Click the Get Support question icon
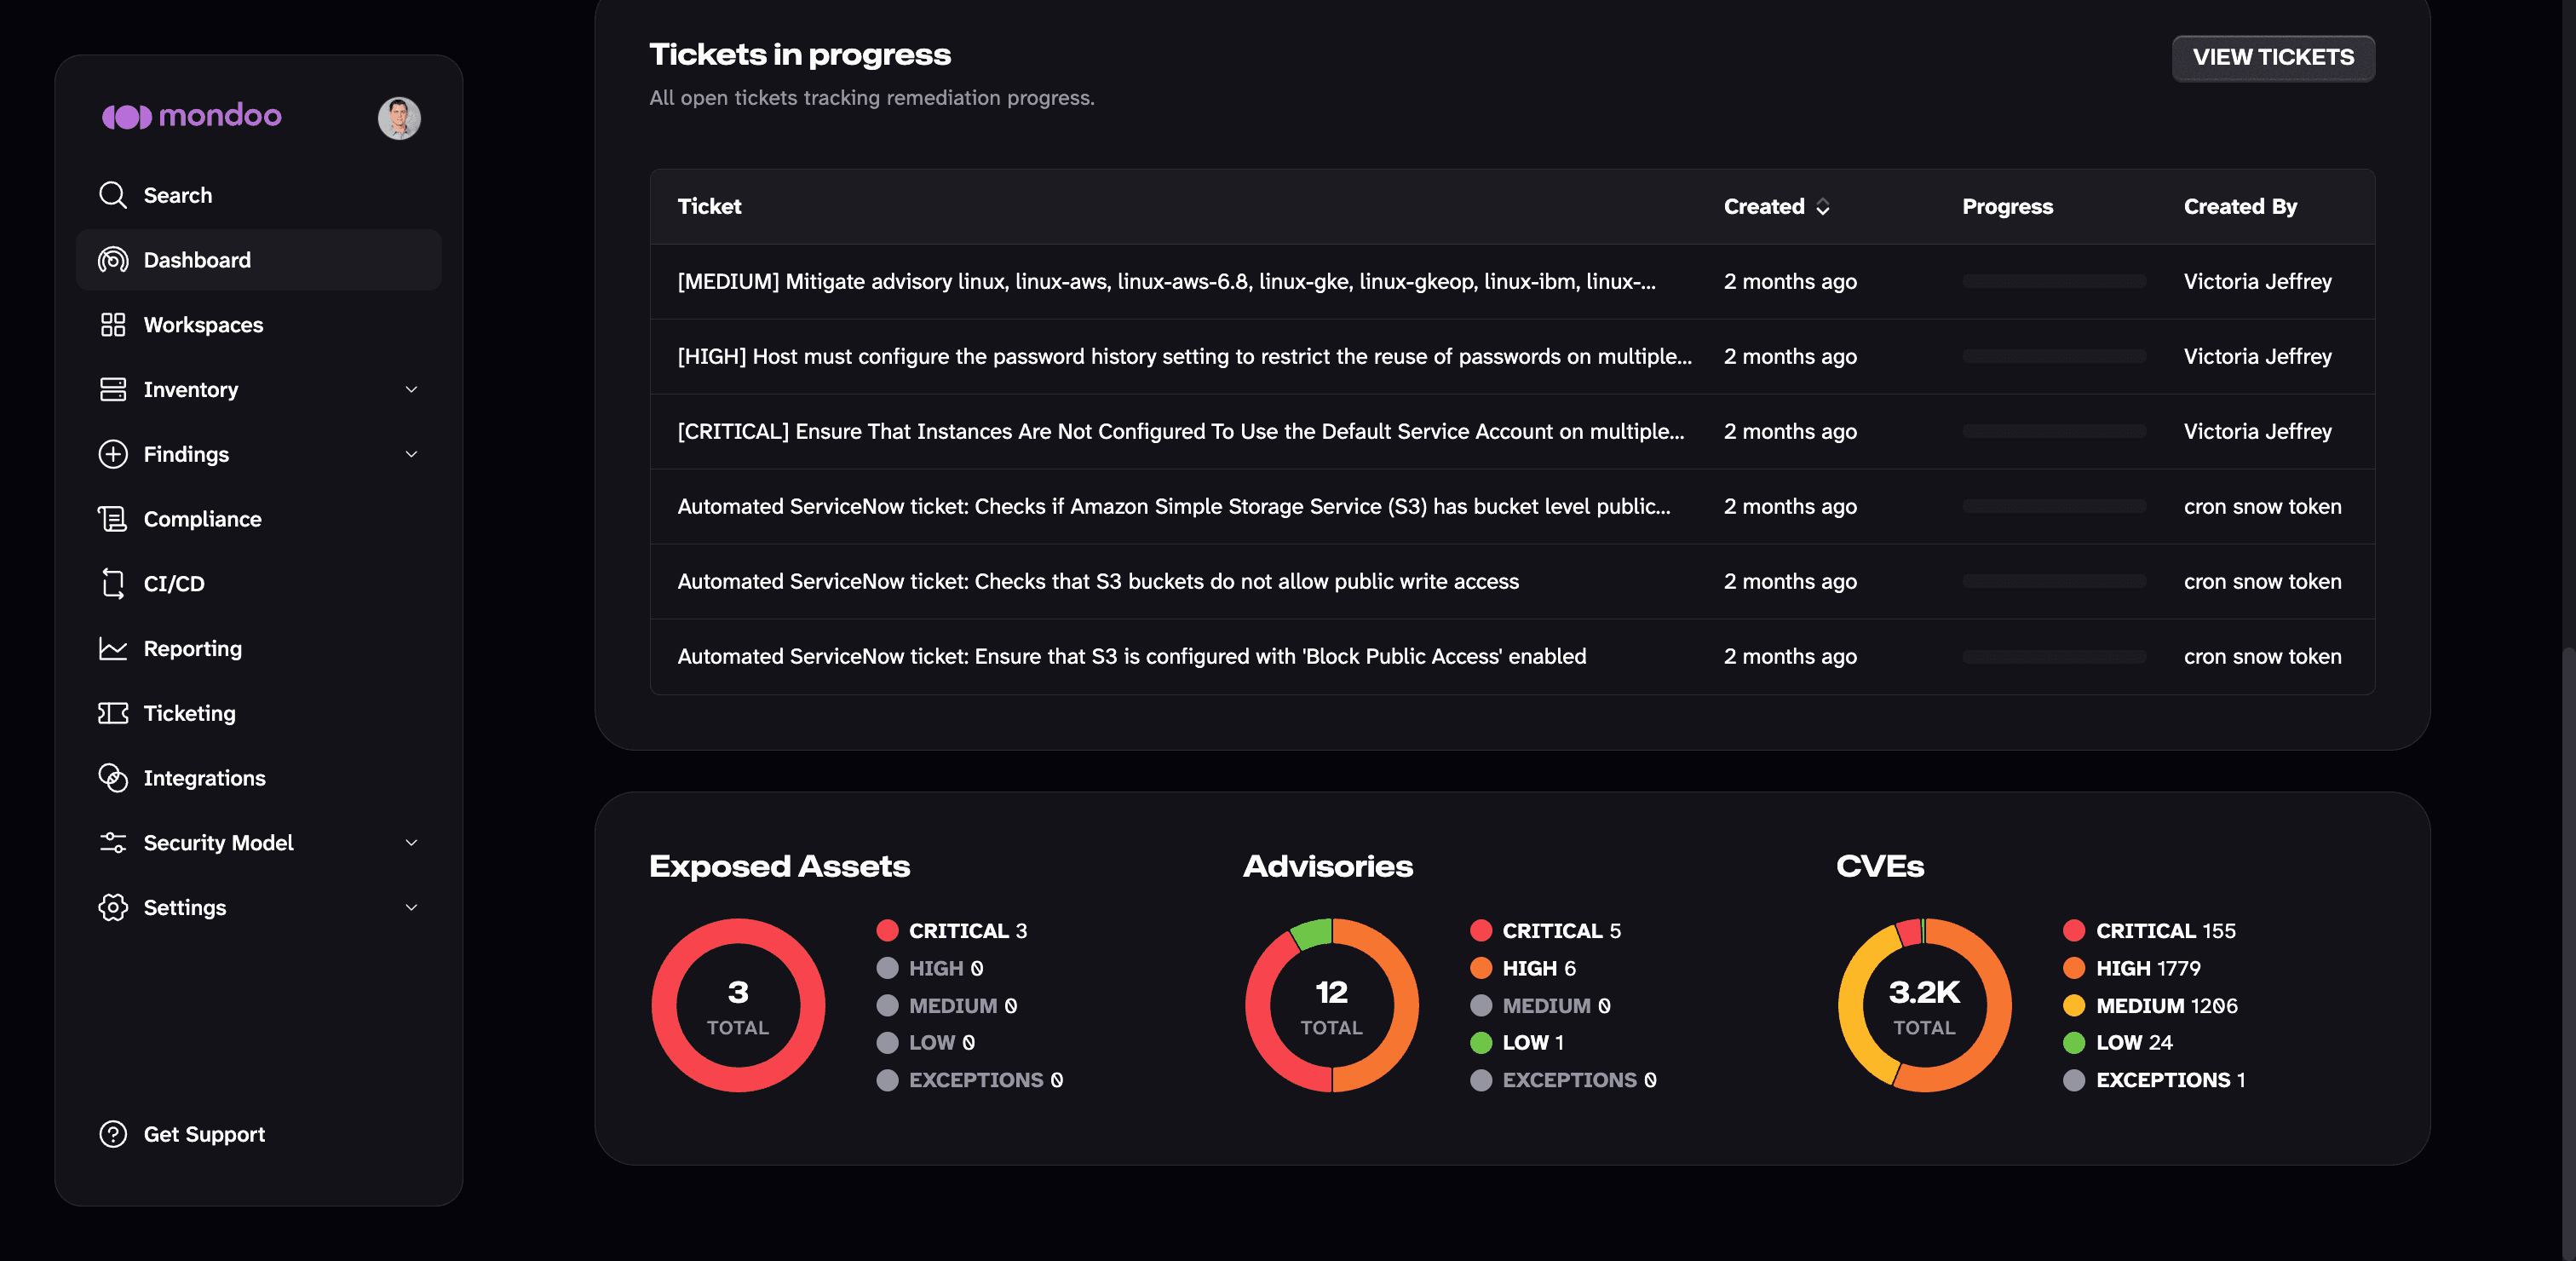Screen dimensions: 2576x1261 click(x=113, y=1134)
